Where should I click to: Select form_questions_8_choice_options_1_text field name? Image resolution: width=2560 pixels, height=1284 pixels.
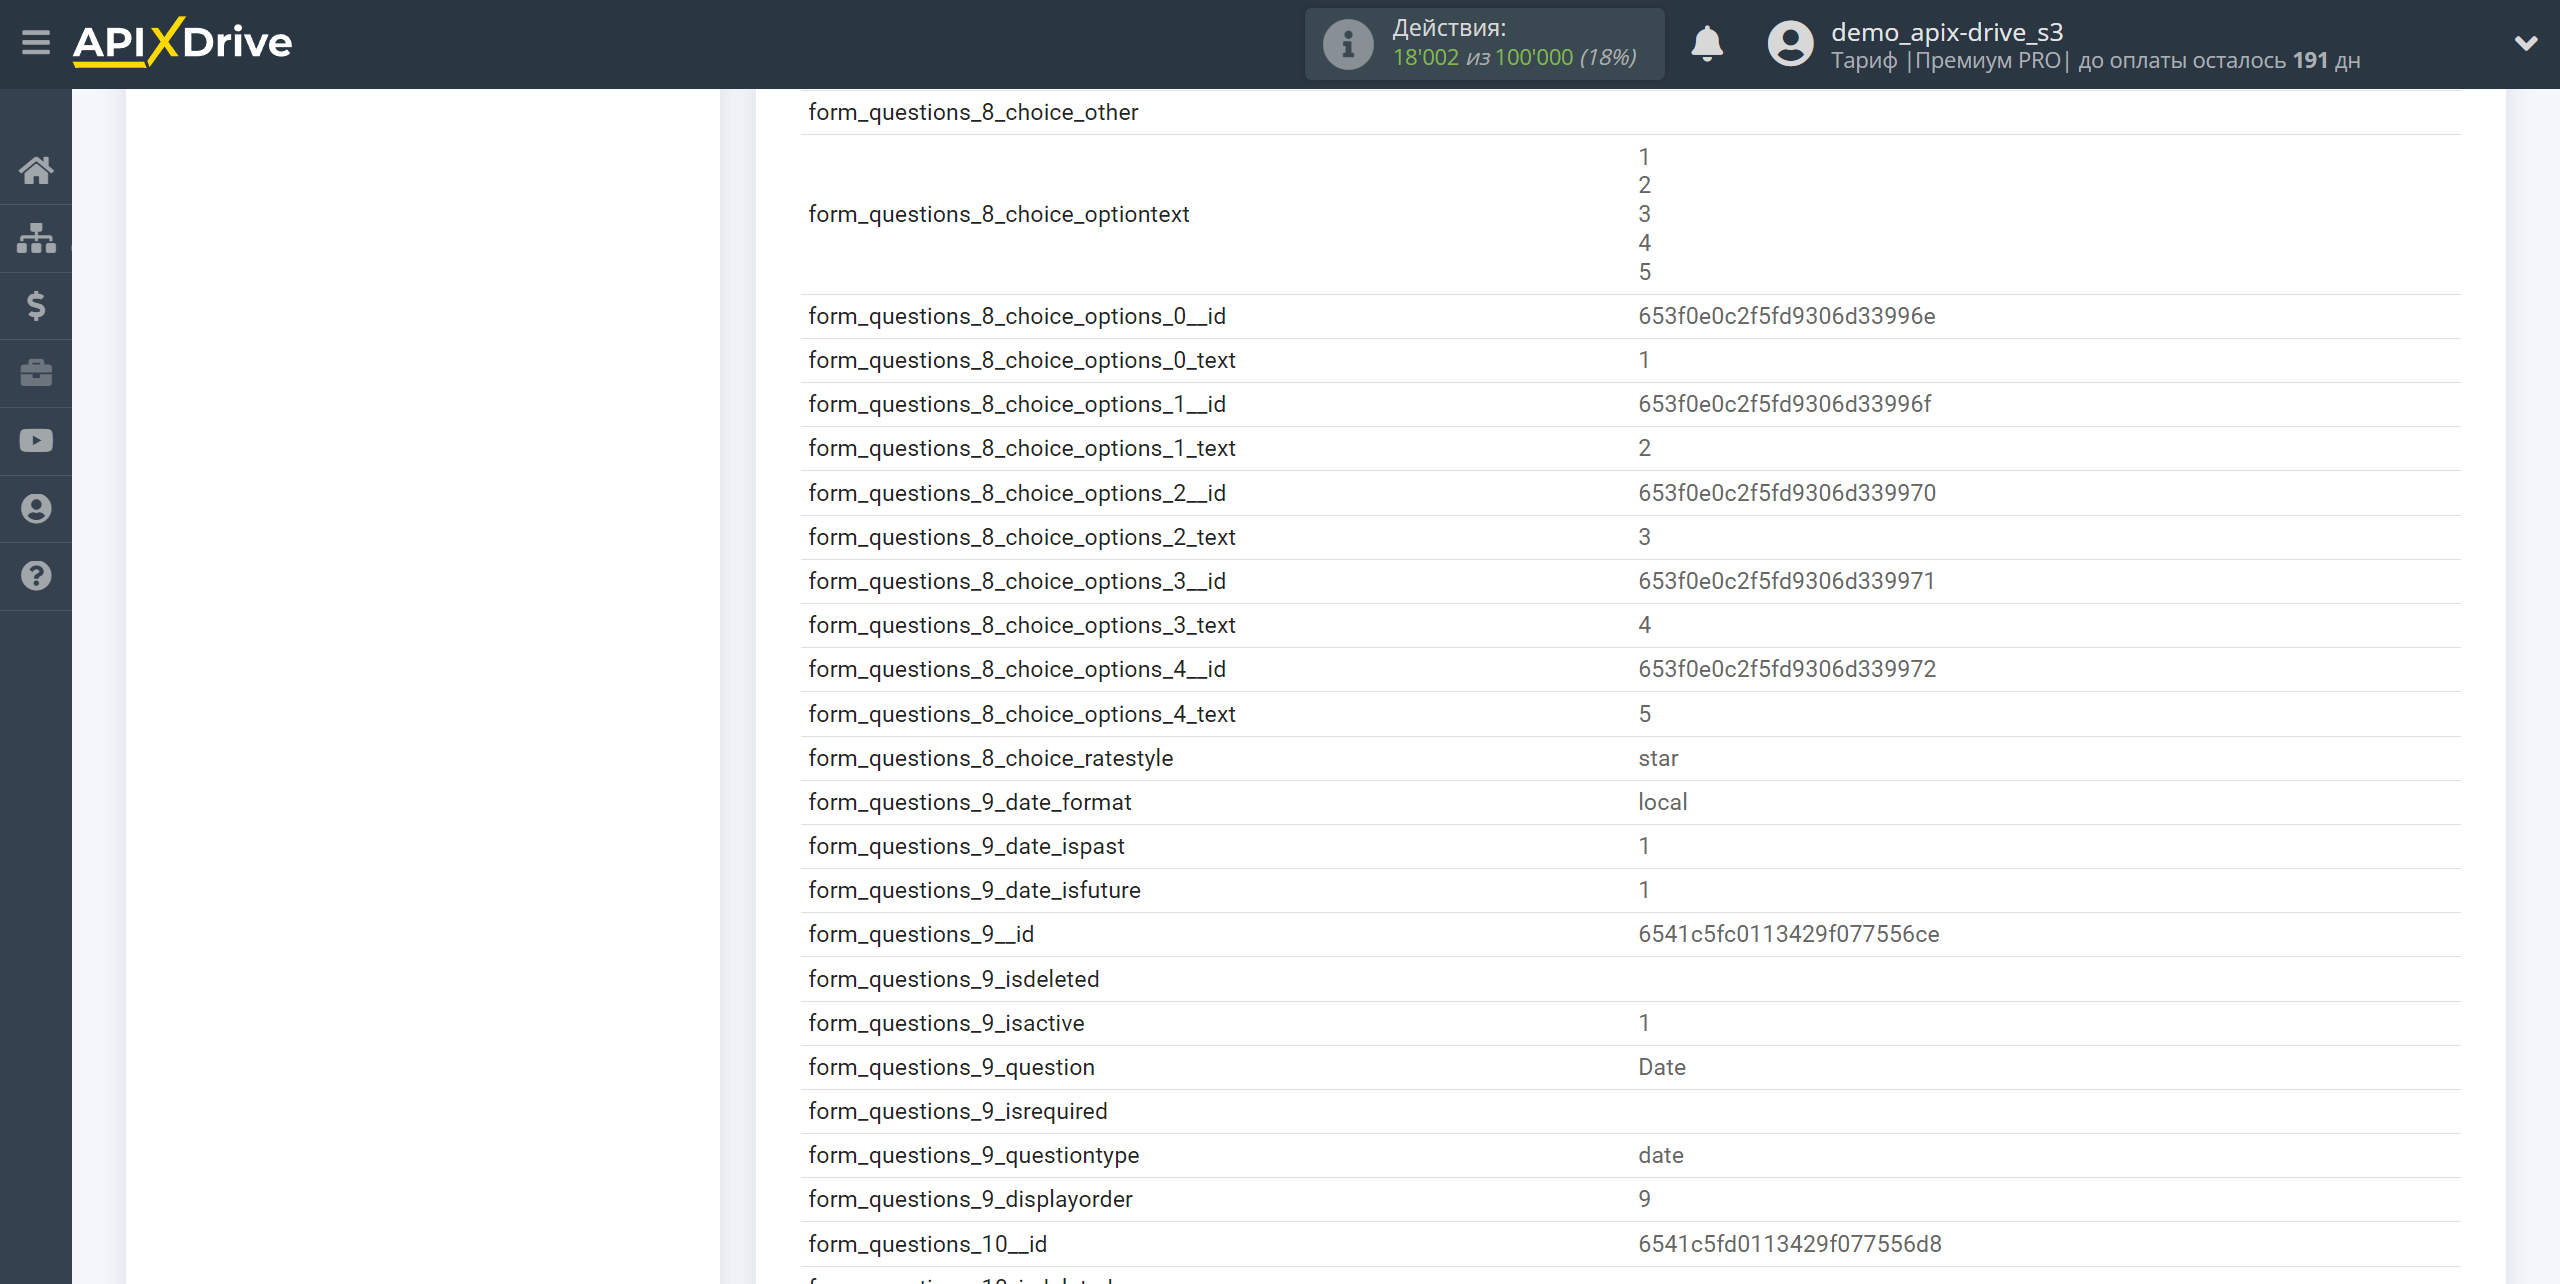[1022, 449]
